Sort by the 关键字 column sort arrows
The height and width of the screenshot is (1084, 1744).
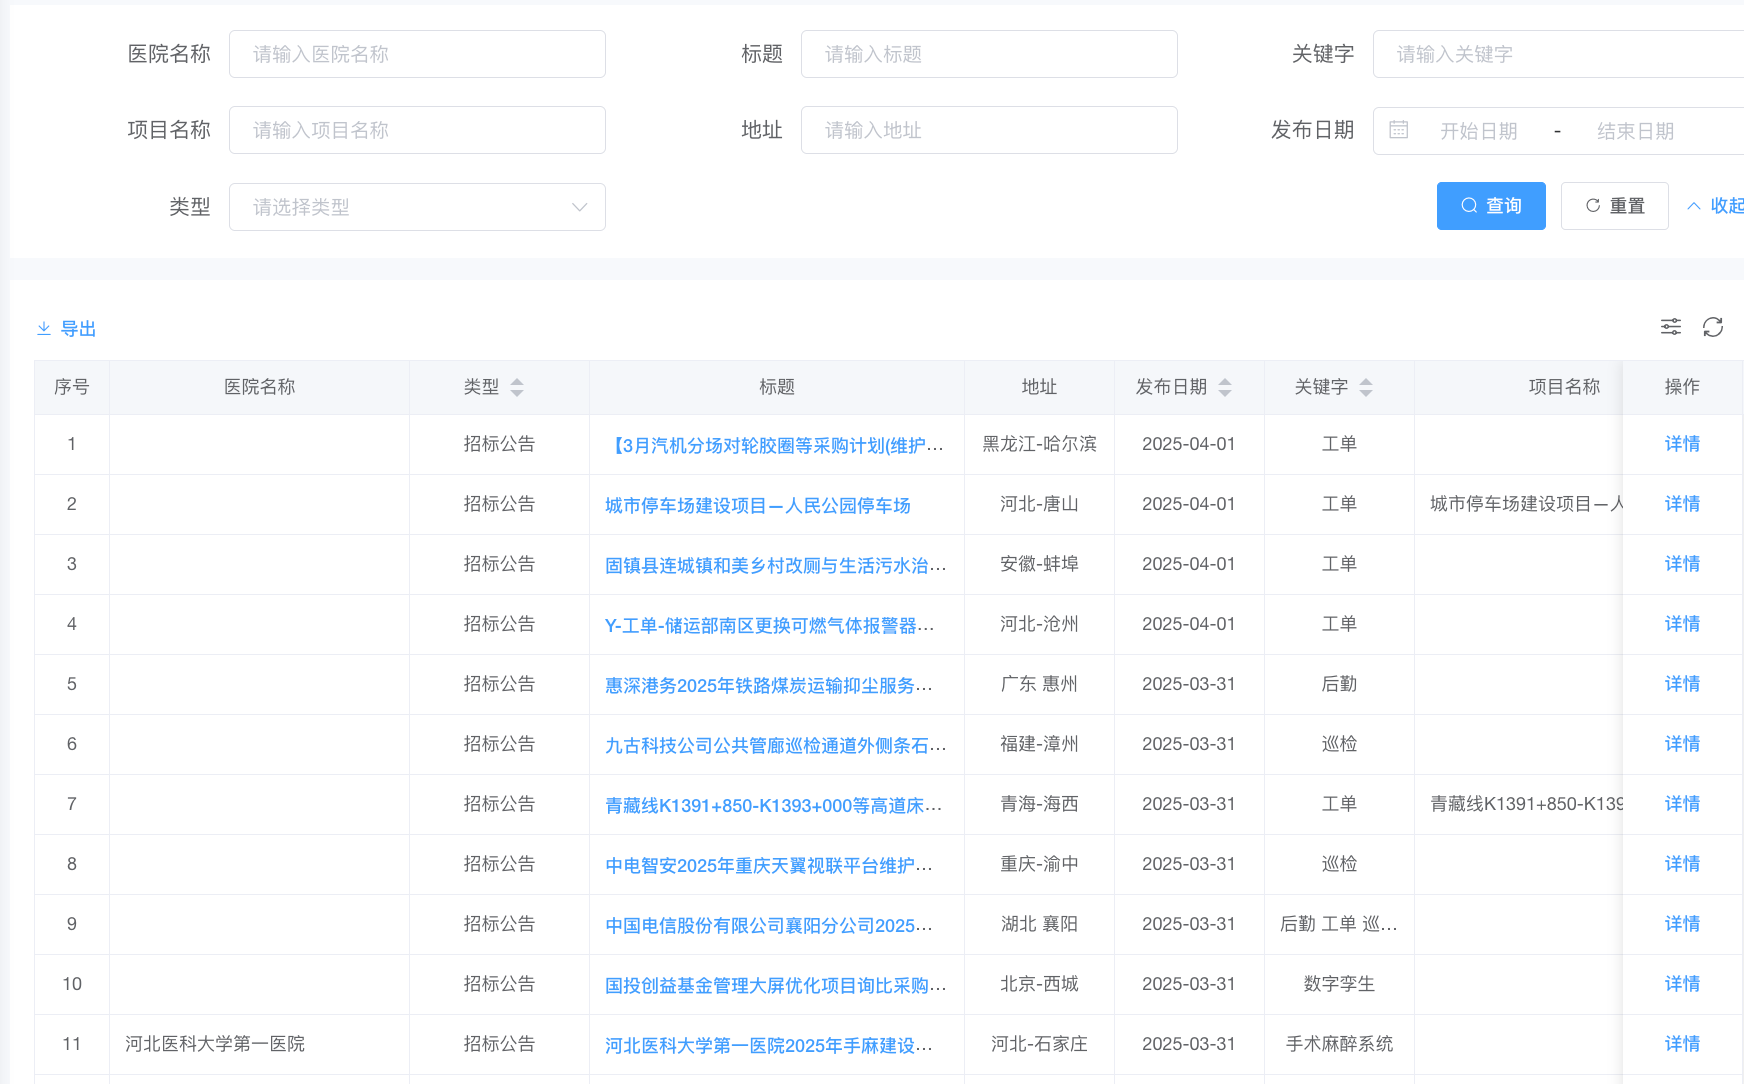click(x=1366, y=387)
